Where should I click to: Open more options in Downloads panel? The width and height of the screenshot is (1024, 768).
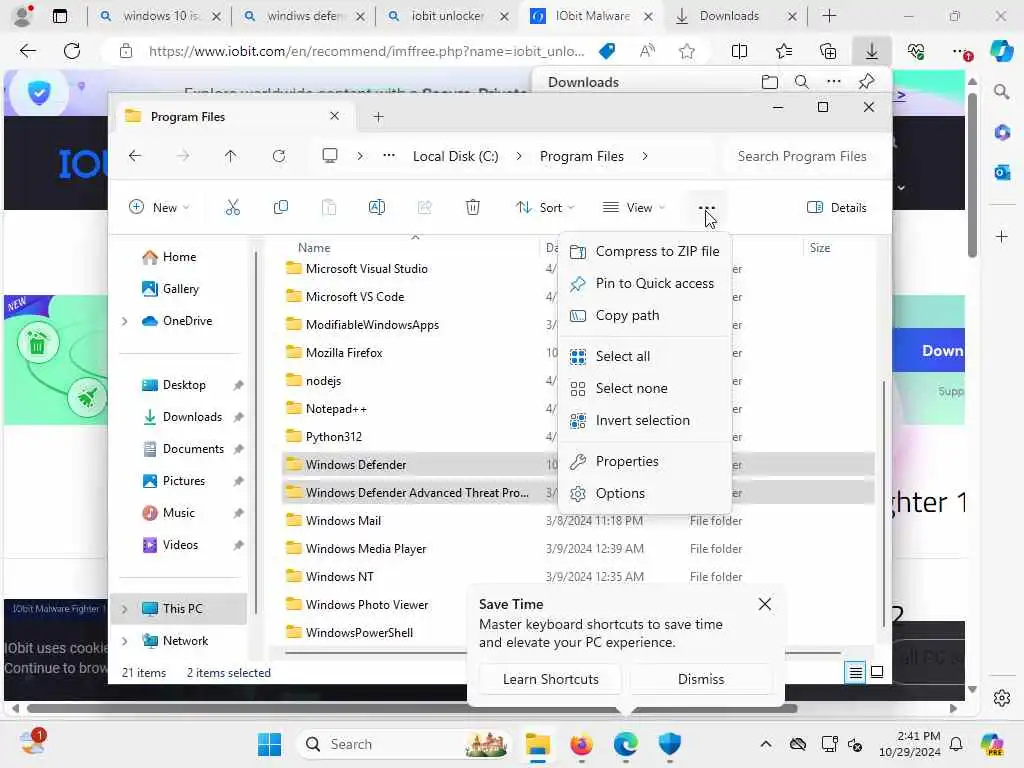coord(834,82)
